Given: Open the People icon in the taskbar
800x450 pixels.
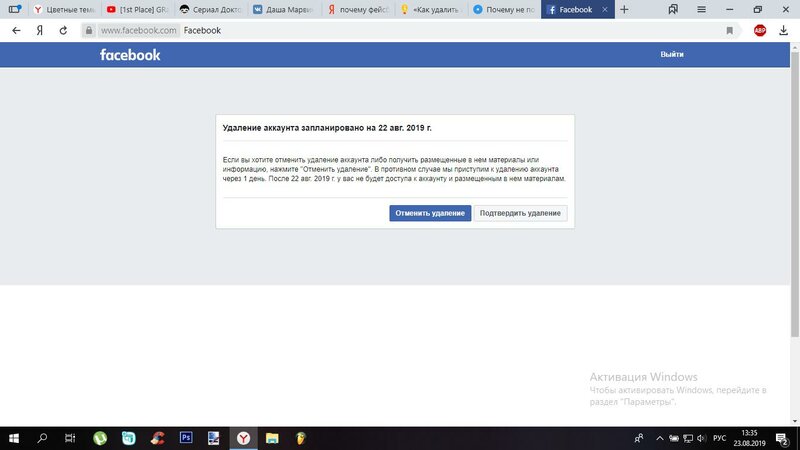Looking at the screenshot, I should coord(638,438).
